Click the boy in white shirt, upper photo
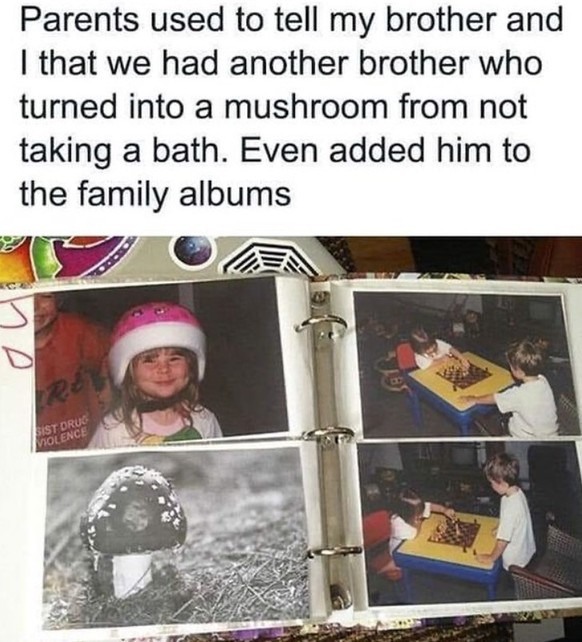This screenshot has height=642, width=582. (x=520, y=389)
